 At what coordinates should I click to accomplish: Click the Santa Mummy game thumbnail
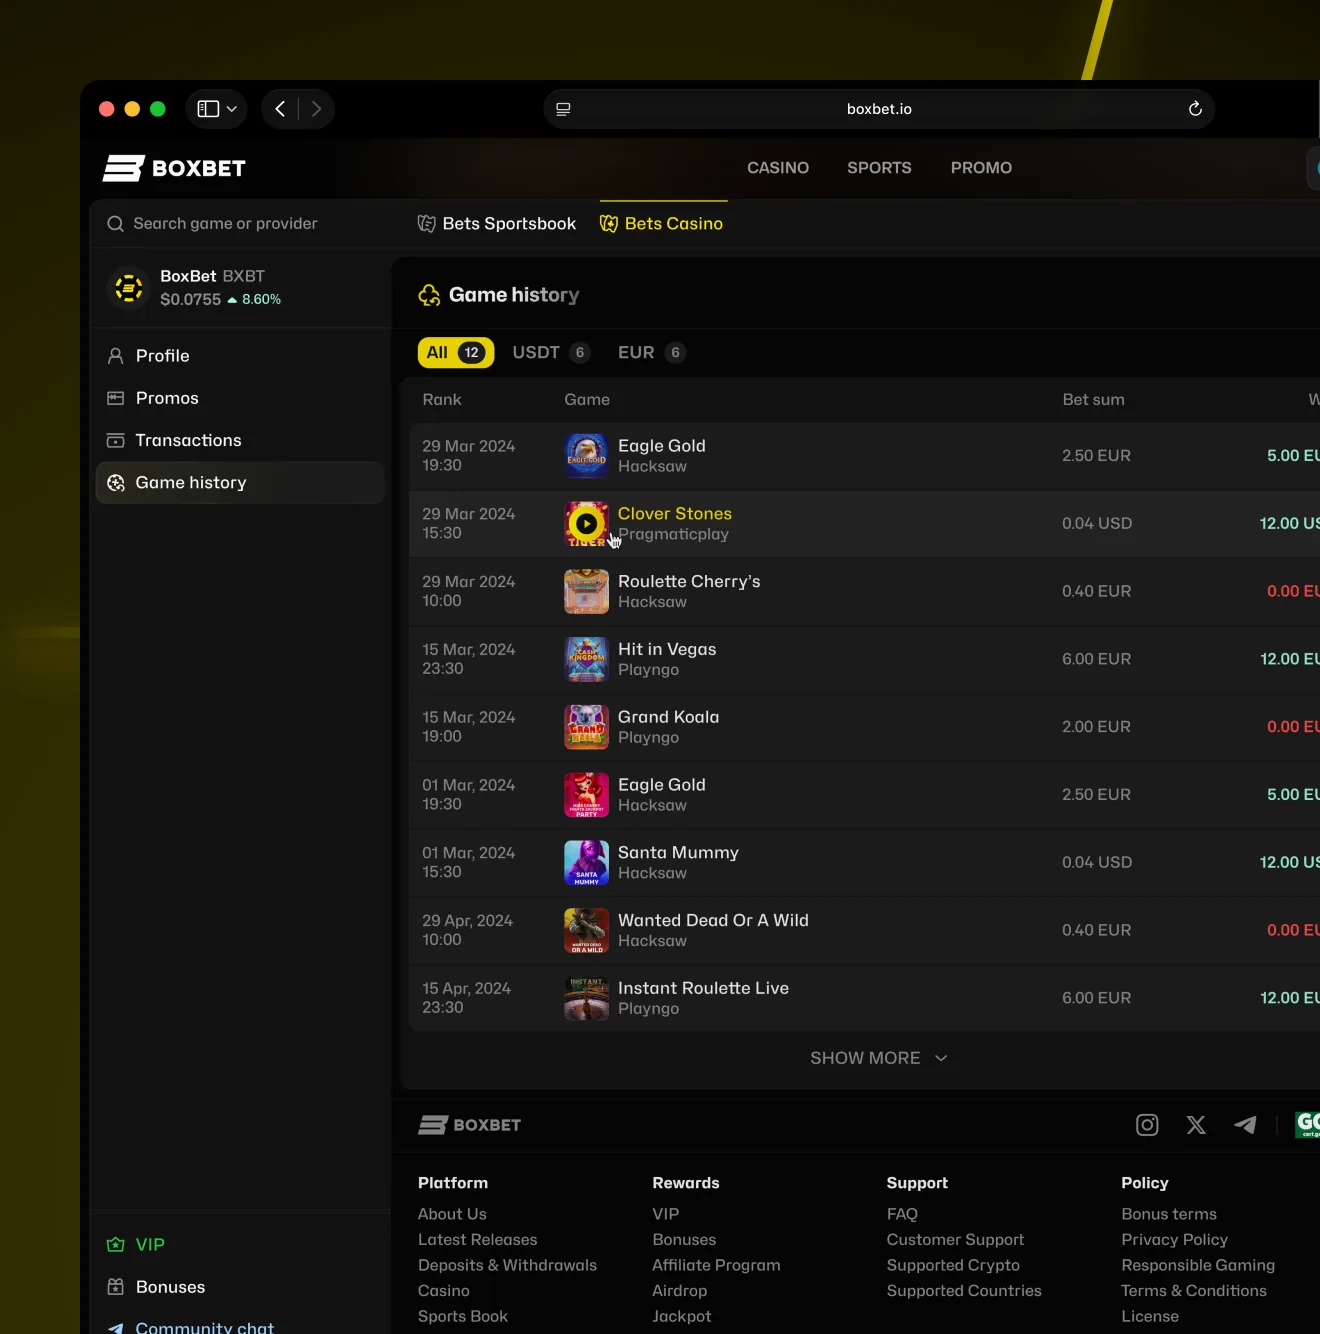pos(586,863)
